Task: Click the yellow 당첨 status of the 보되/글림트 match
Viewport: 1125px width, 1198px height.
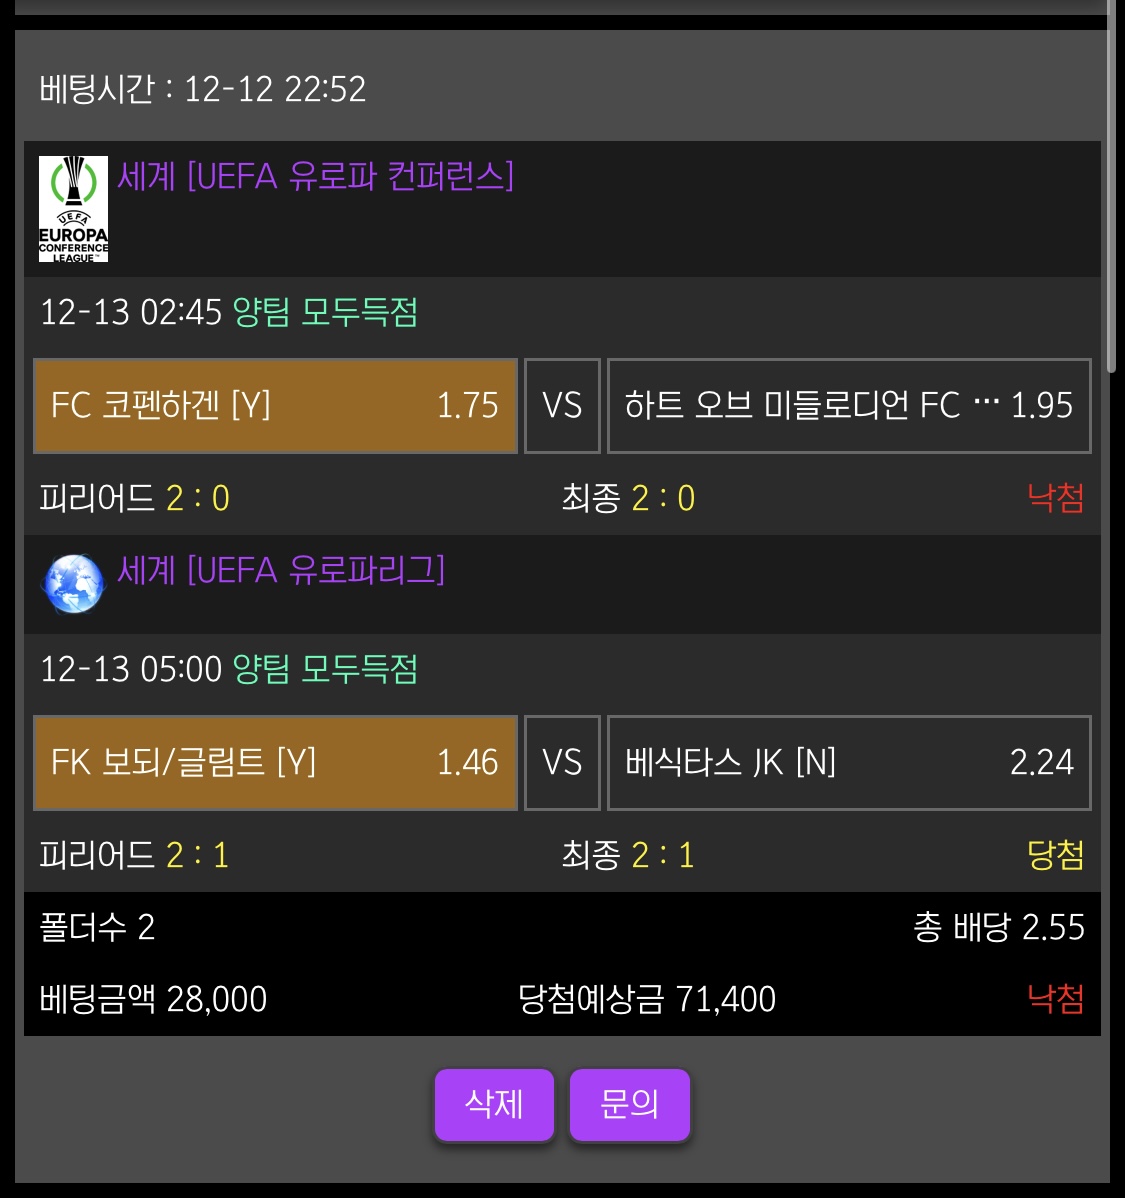Action: point(1055,855)
